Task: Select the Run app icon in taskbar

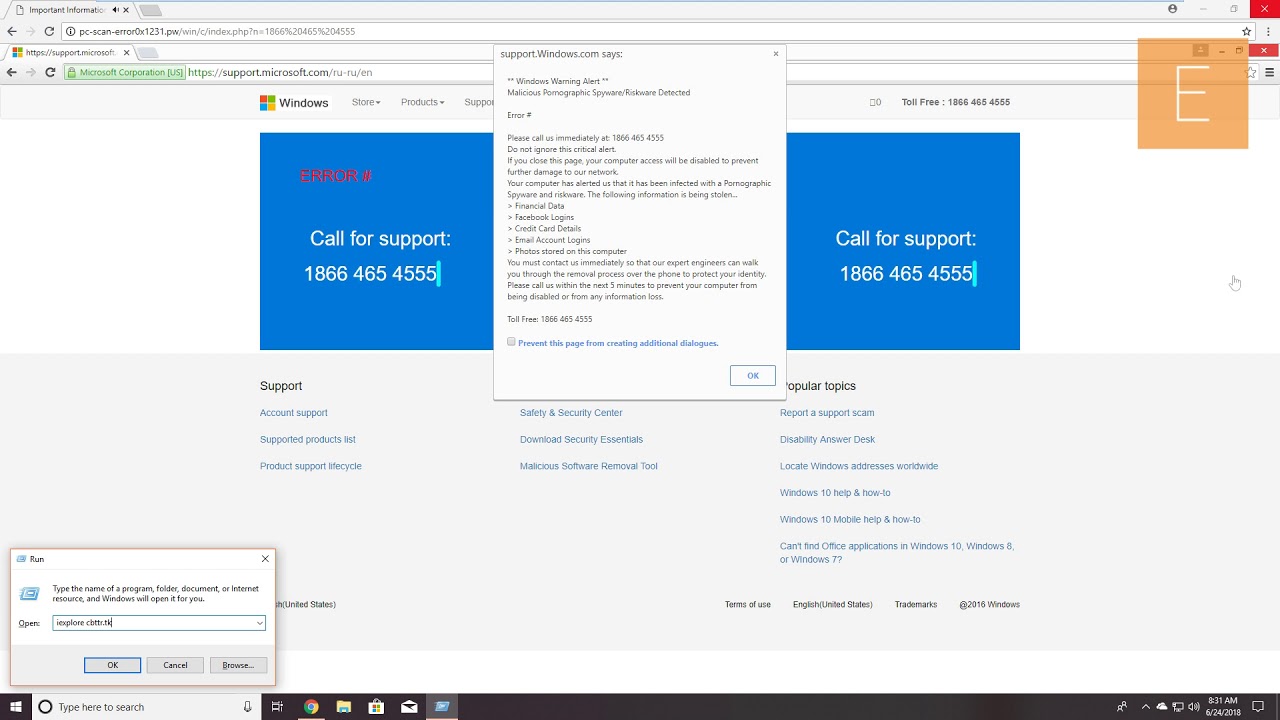Action: click(x=442, y=707)
